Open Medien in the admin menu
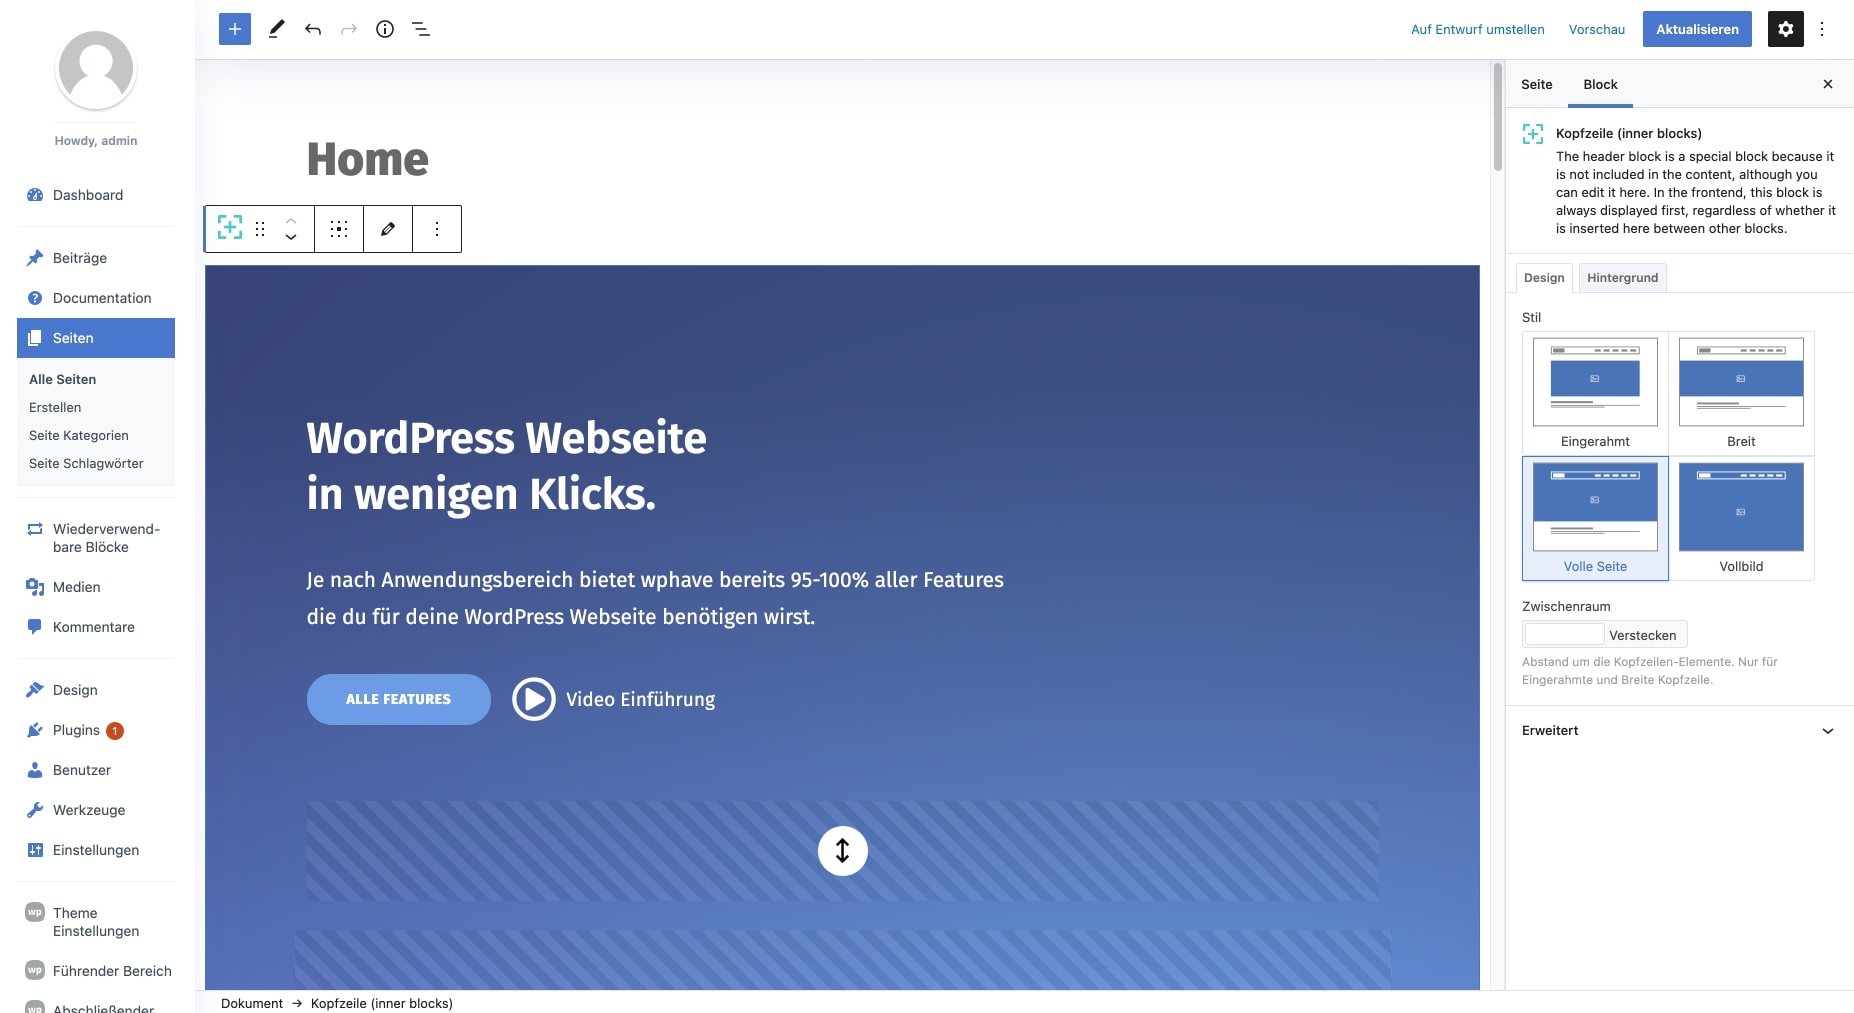This screenshot has height=1013, width=1854. tap(96, 587)
